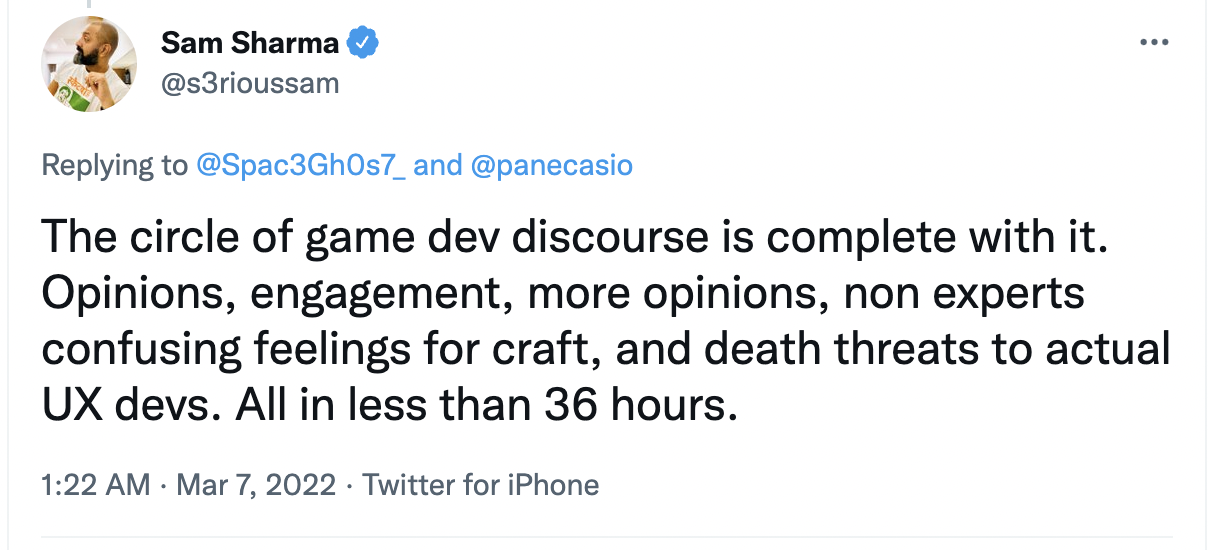Open Sam Sharma's profile picture

[88, 64]
